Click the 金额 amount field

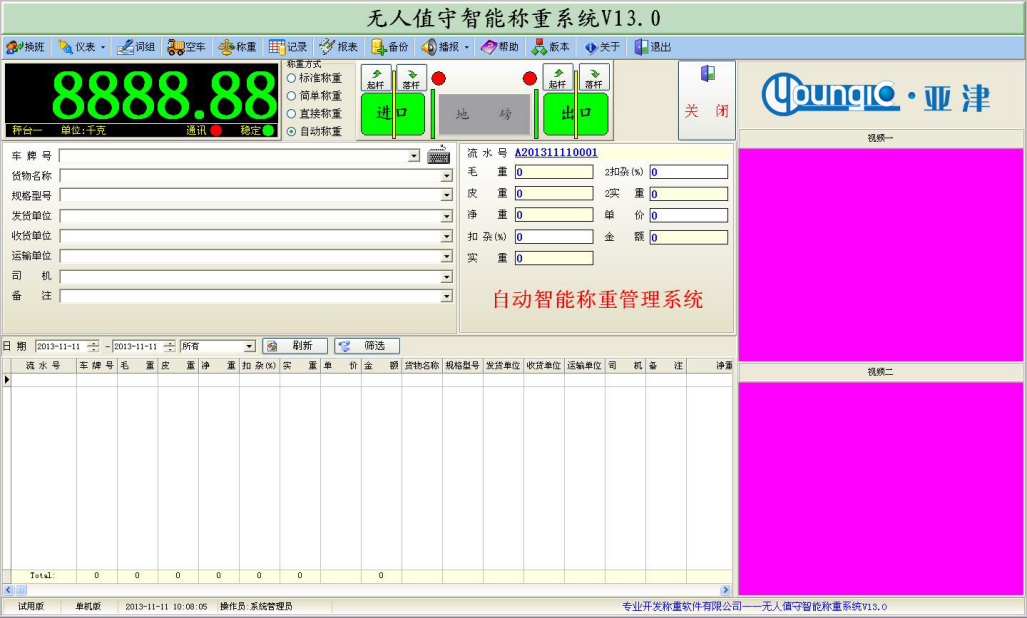pos(688,238)
